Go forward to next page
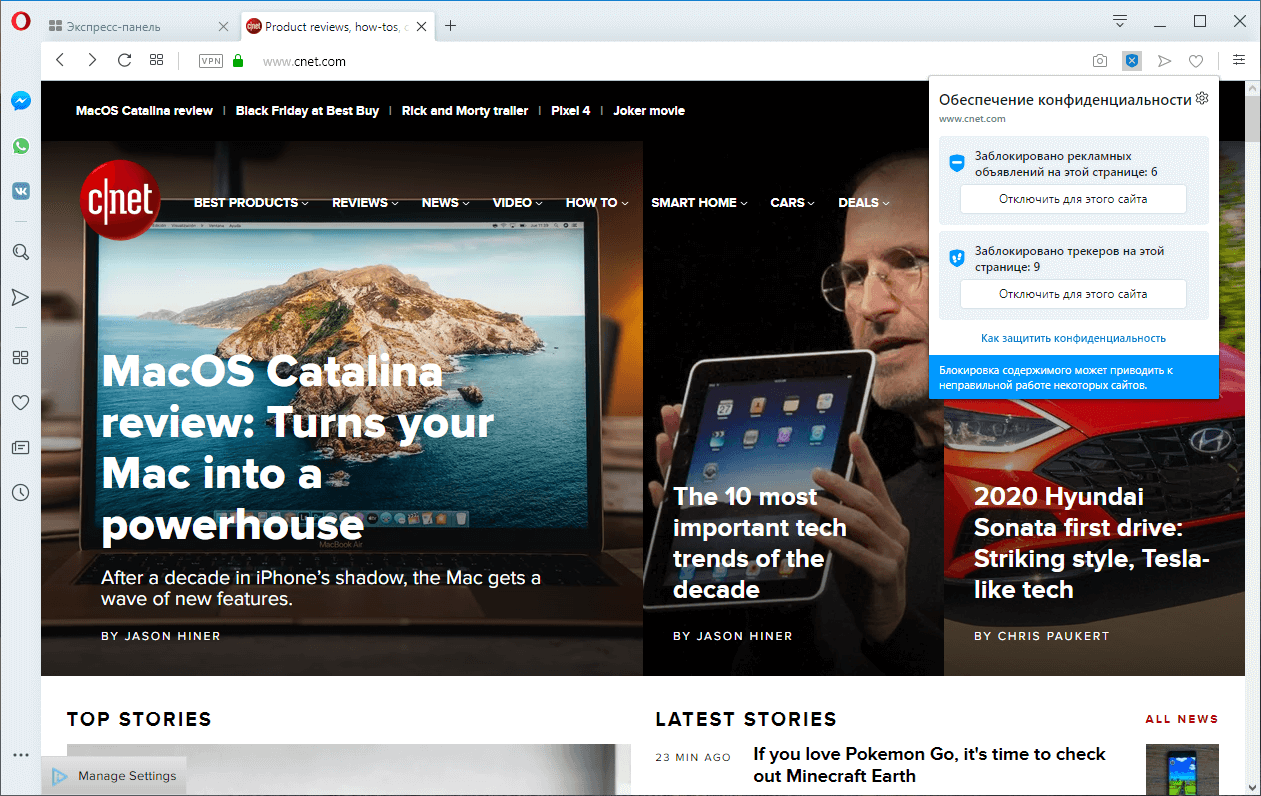The width and height of the screenshot is (1261, 796). click(92, 60)
